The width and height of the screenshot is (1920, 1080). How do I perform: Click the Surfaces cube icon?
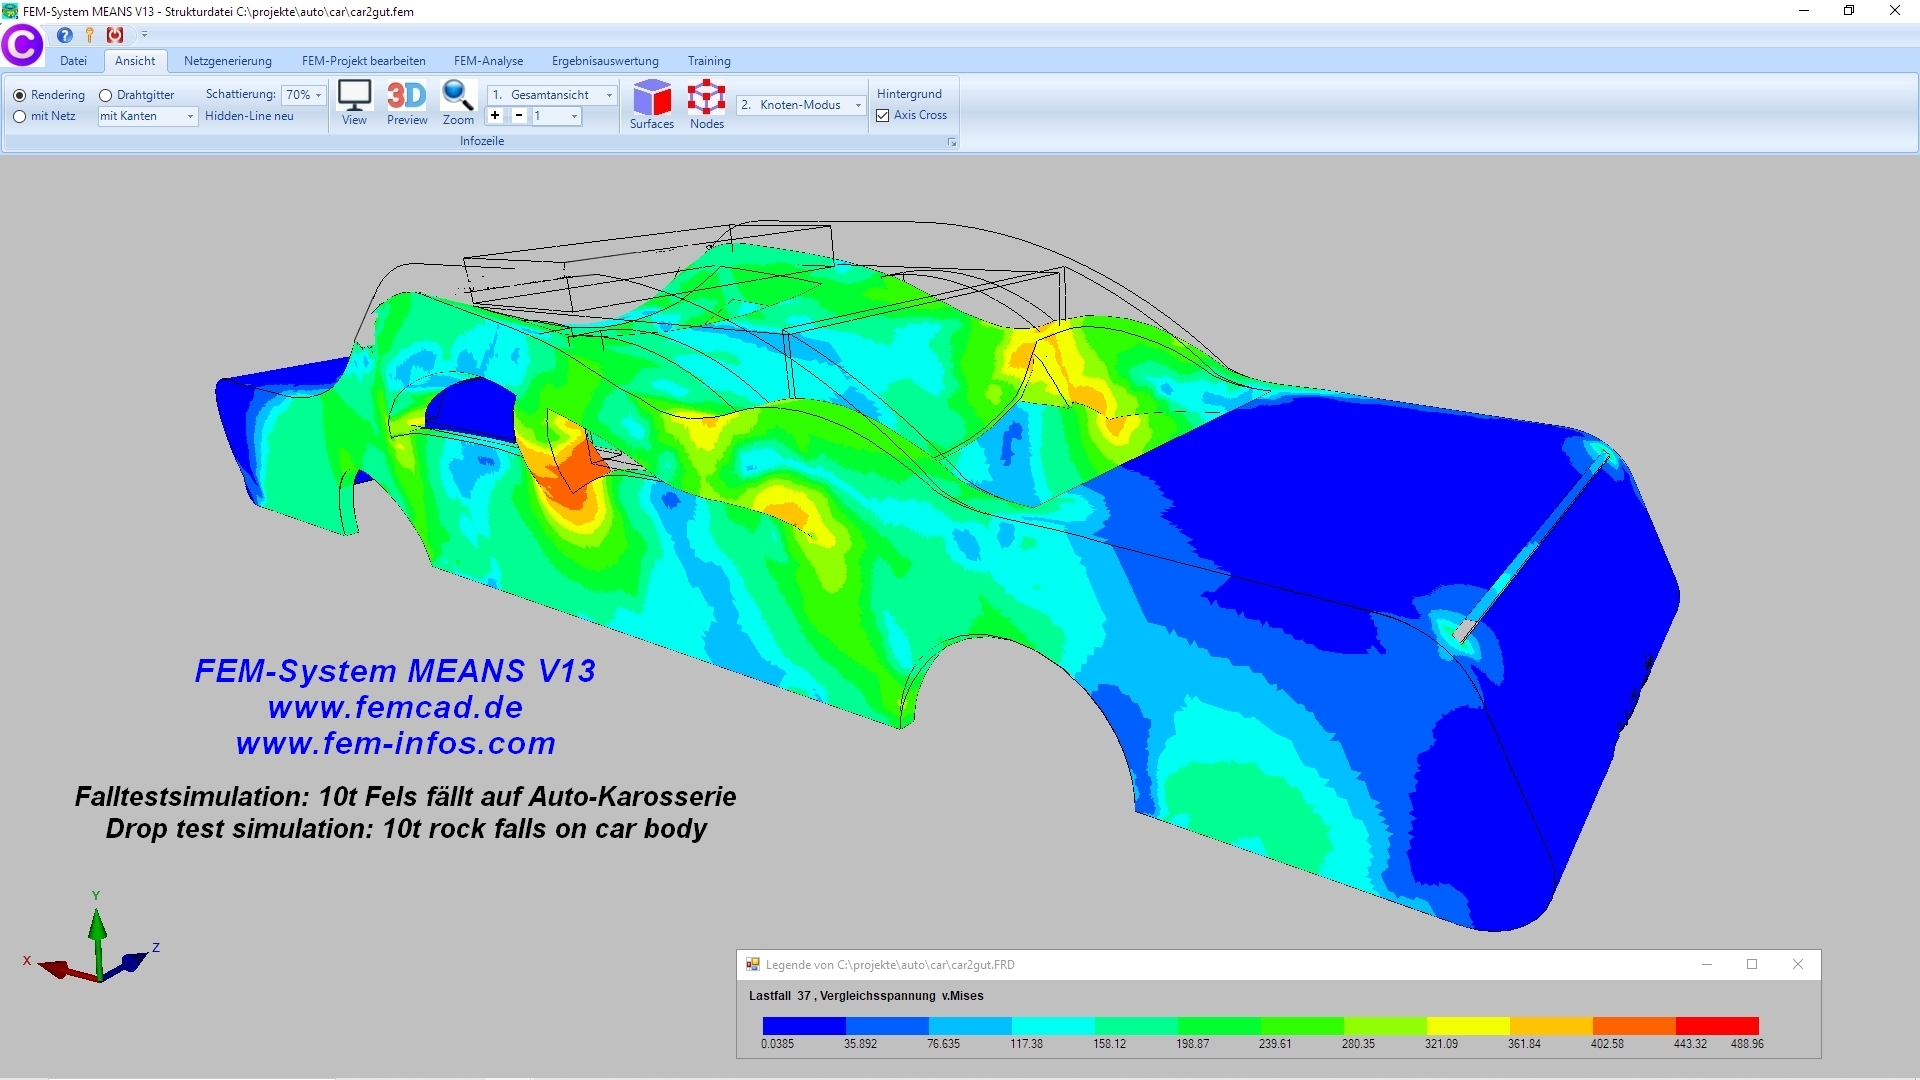point(652,98)
